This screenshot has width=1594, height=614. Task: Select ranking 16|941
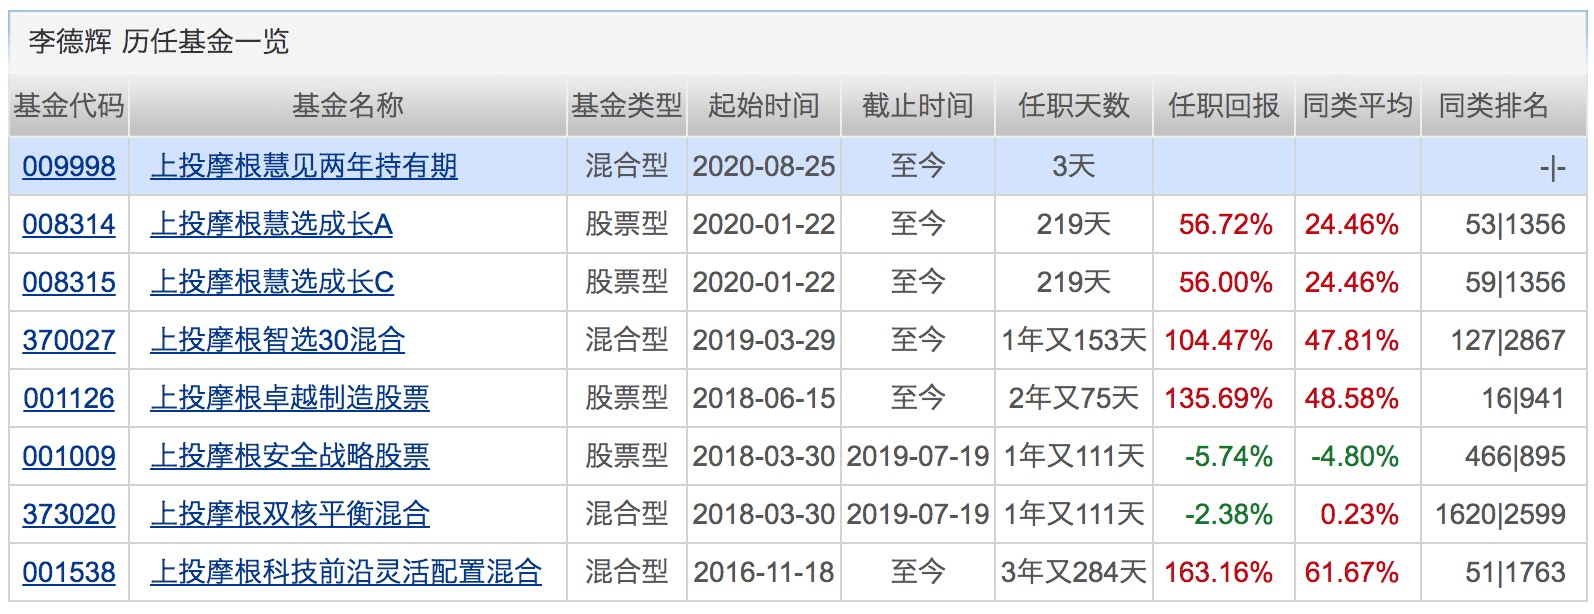click(x=1523, y=398)
